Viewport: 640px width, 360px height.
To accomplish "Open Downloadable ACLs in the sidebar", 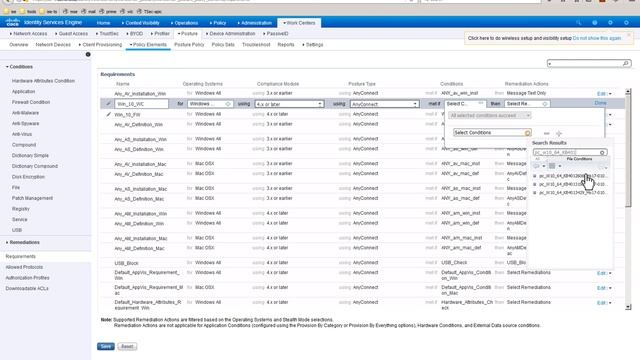I will (x=27, y=288).
